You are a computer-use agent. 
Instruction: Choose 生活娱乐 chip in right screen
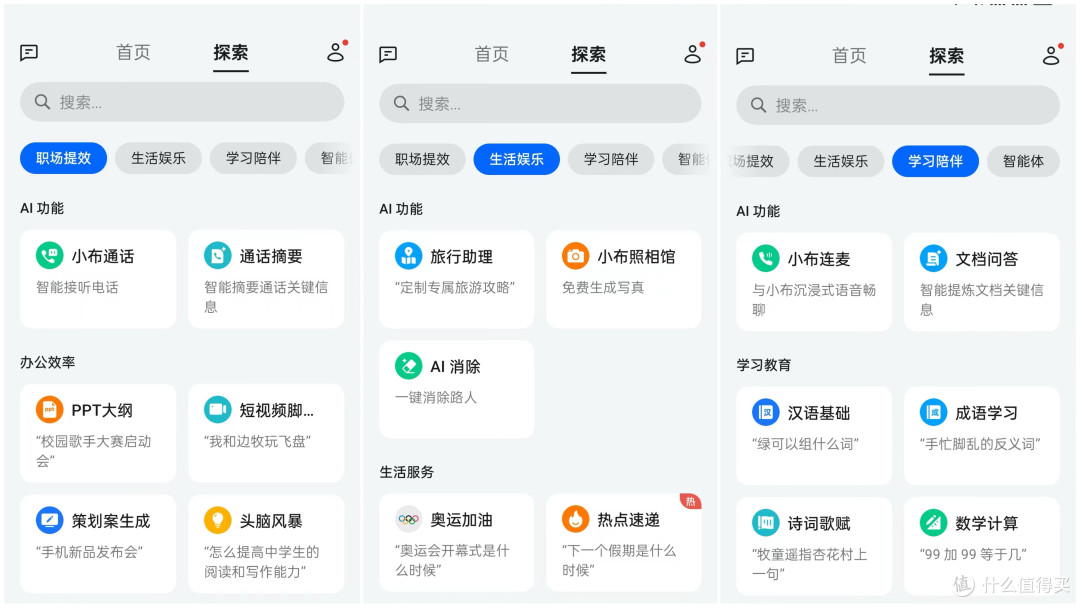tap(840, 161)
